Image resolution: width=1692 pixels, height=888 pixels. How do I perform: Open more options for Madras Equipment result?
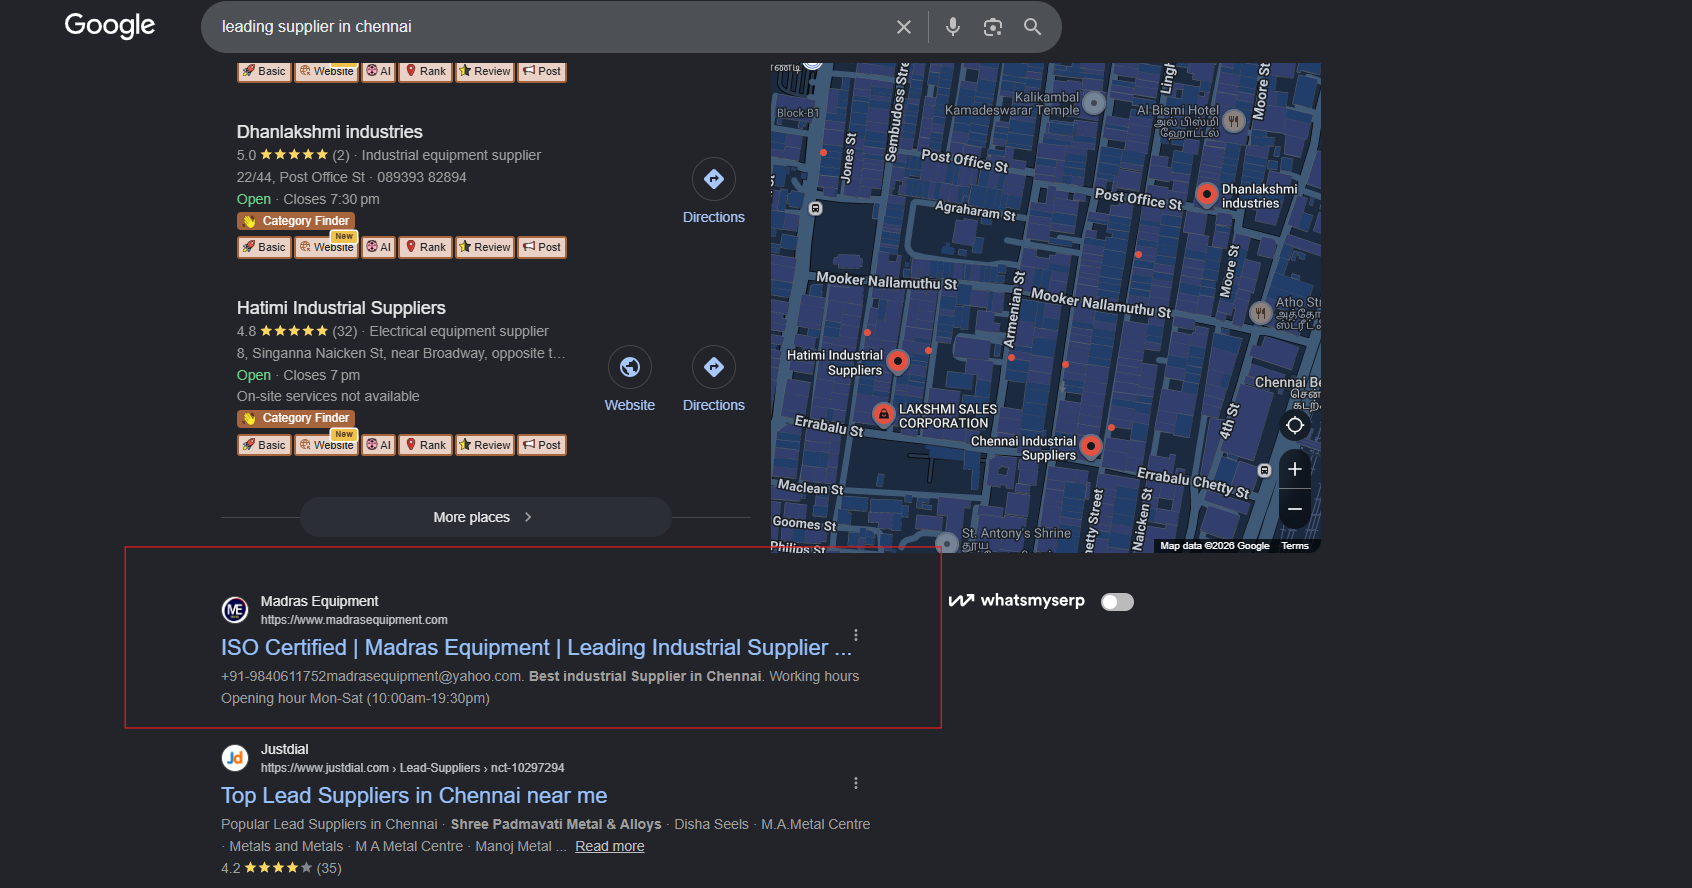coord(856,635)
